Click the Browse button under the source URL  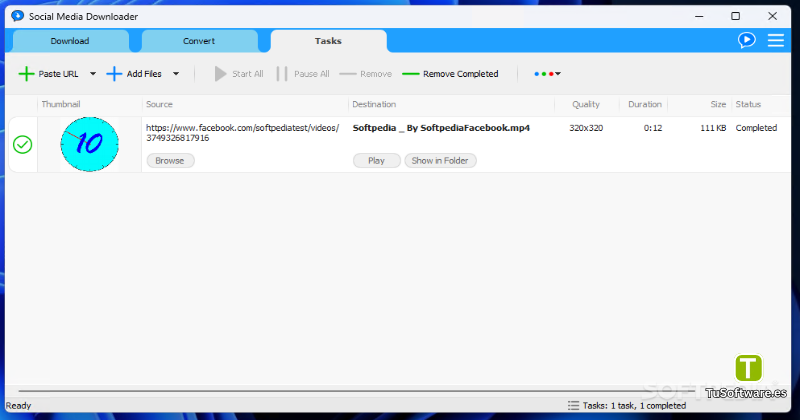tap(170, 161)
